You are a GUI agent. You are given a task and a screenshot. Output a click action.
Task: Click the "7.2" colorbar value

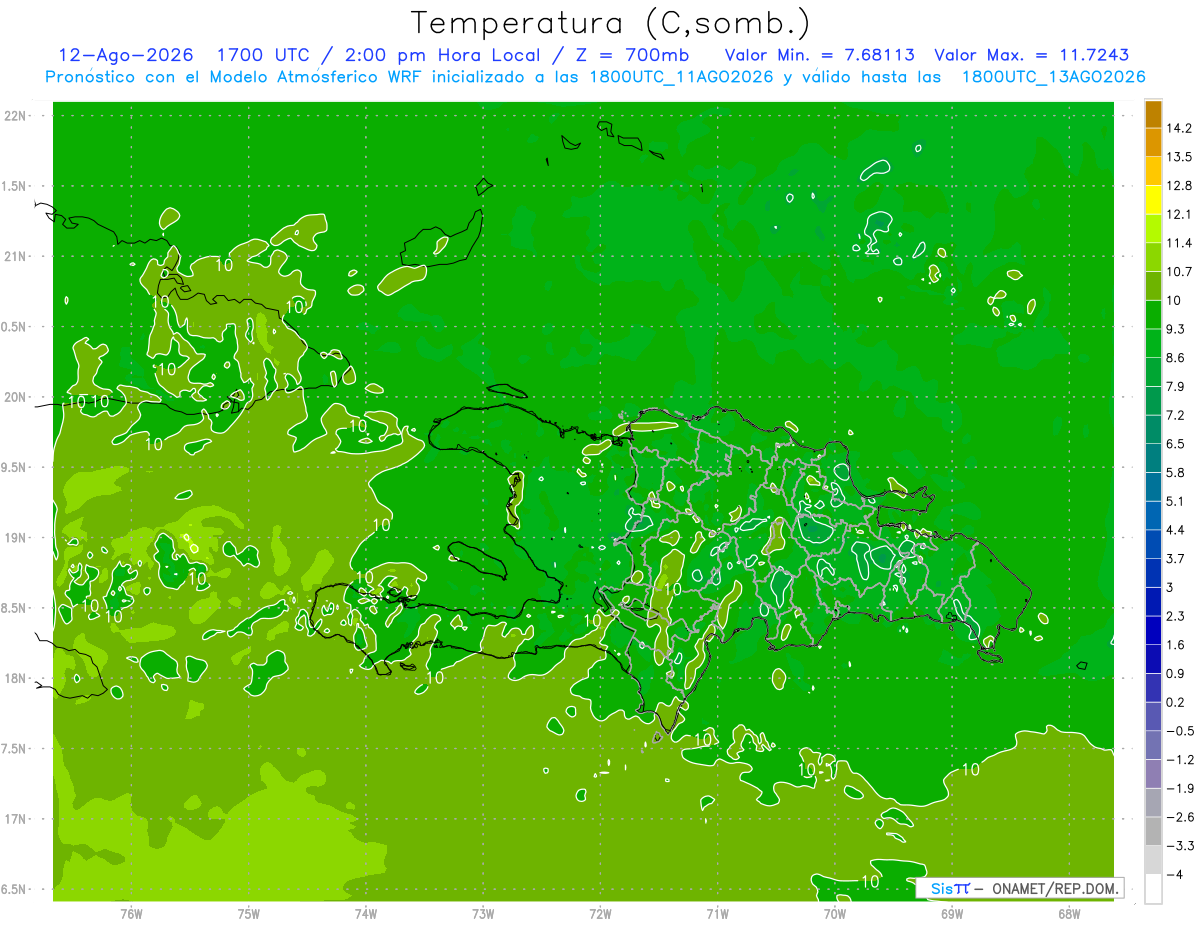tap(1176, 415)
